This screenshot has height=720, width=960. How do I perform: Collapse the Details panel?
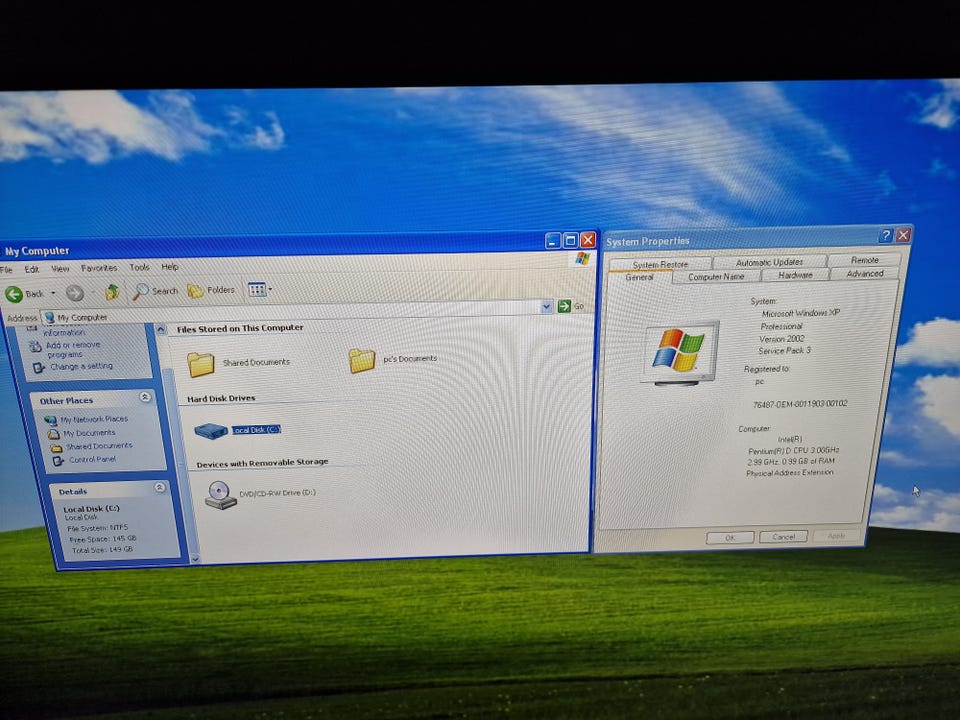pos(160,487)
